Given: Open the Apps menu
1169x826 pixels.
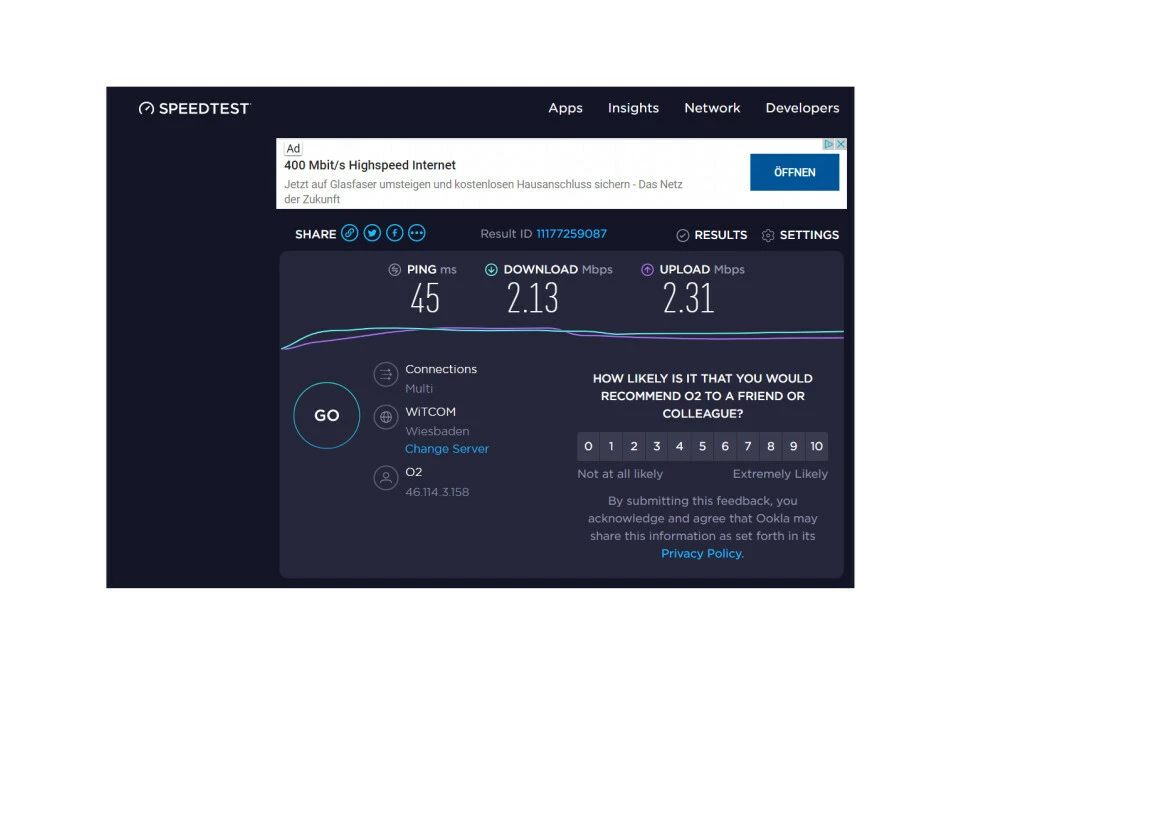Looking at the screenshot, I should 565,108.
